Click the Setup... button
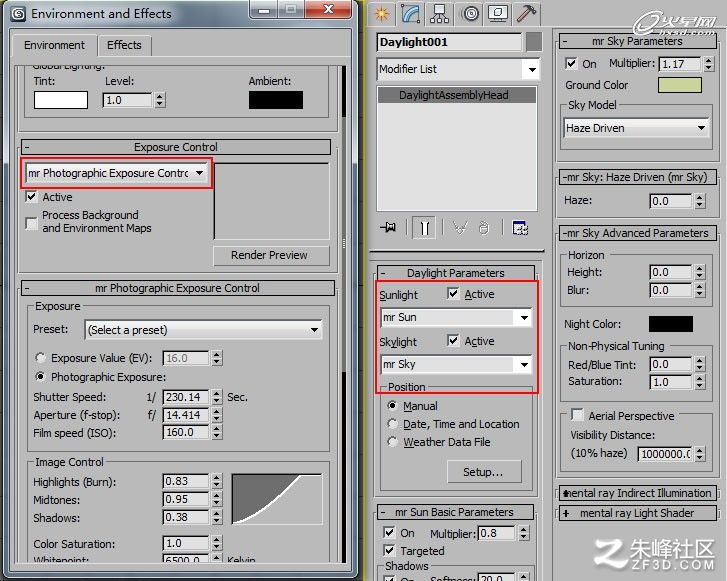Screen dimensions: 727x581 pyautogui.click(x=484, y=472)
